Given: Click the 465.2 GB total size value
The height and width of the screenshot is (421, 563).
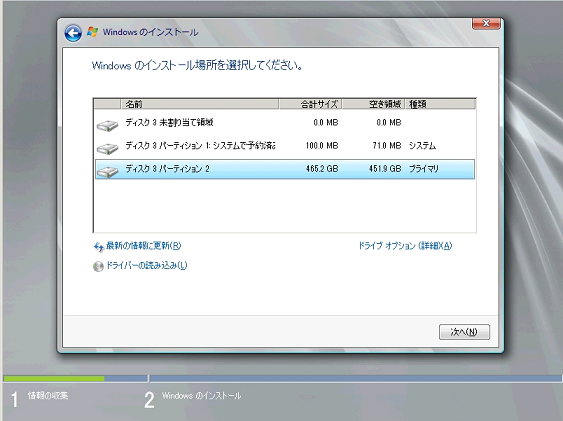Looking at the screenshot, I should click(322, 169).
